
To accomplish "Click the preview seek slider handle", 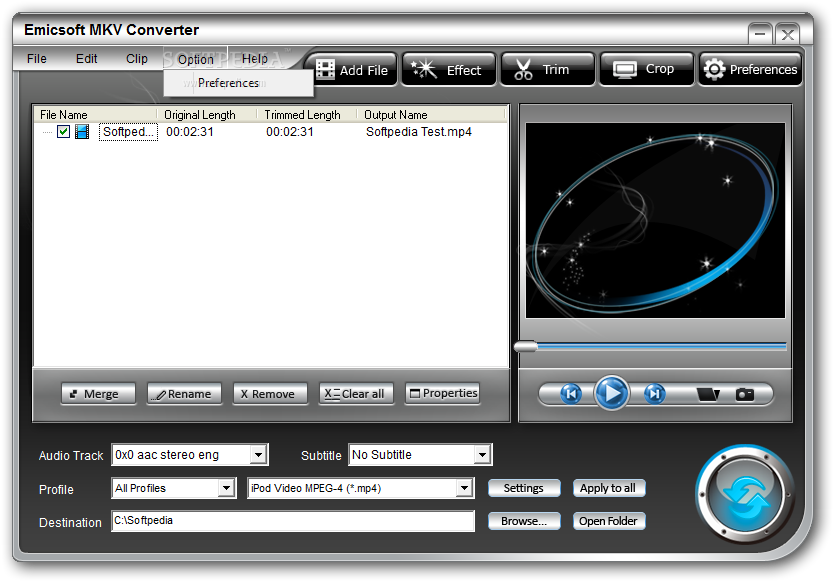I will point(526,347).
